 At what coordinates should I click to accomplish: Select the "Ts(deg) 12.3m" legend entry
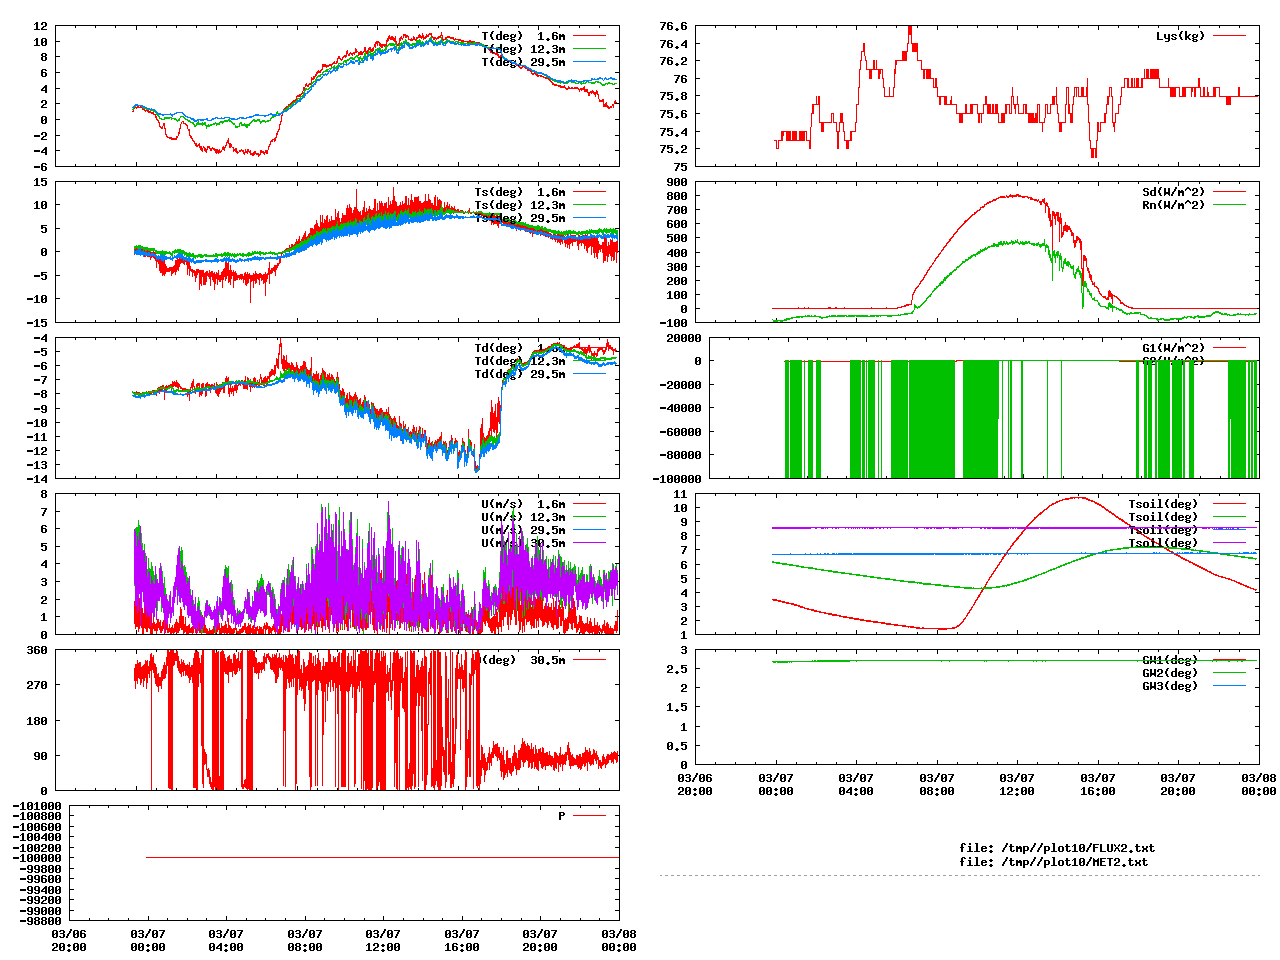(520, 205)
